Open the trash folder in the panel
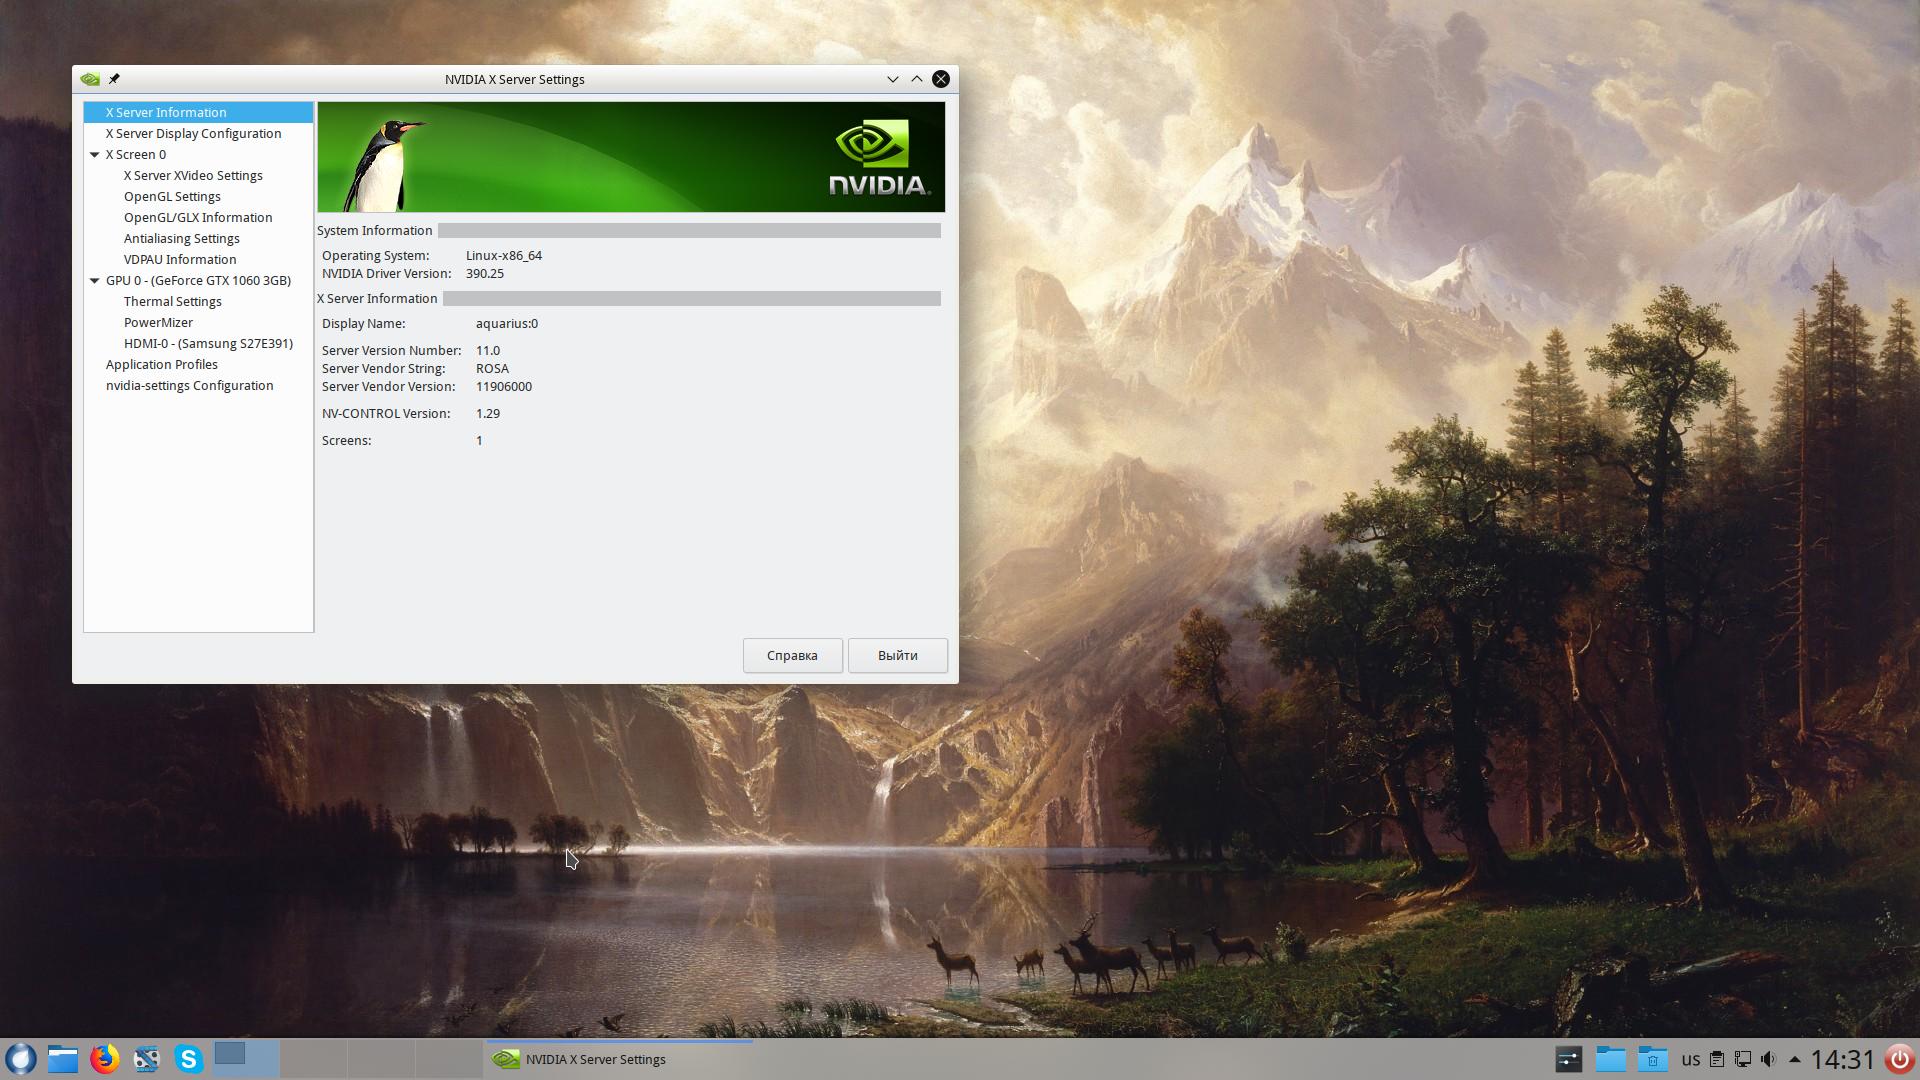Screen dimensions: 1920x1080 tap(1652, 1059)
